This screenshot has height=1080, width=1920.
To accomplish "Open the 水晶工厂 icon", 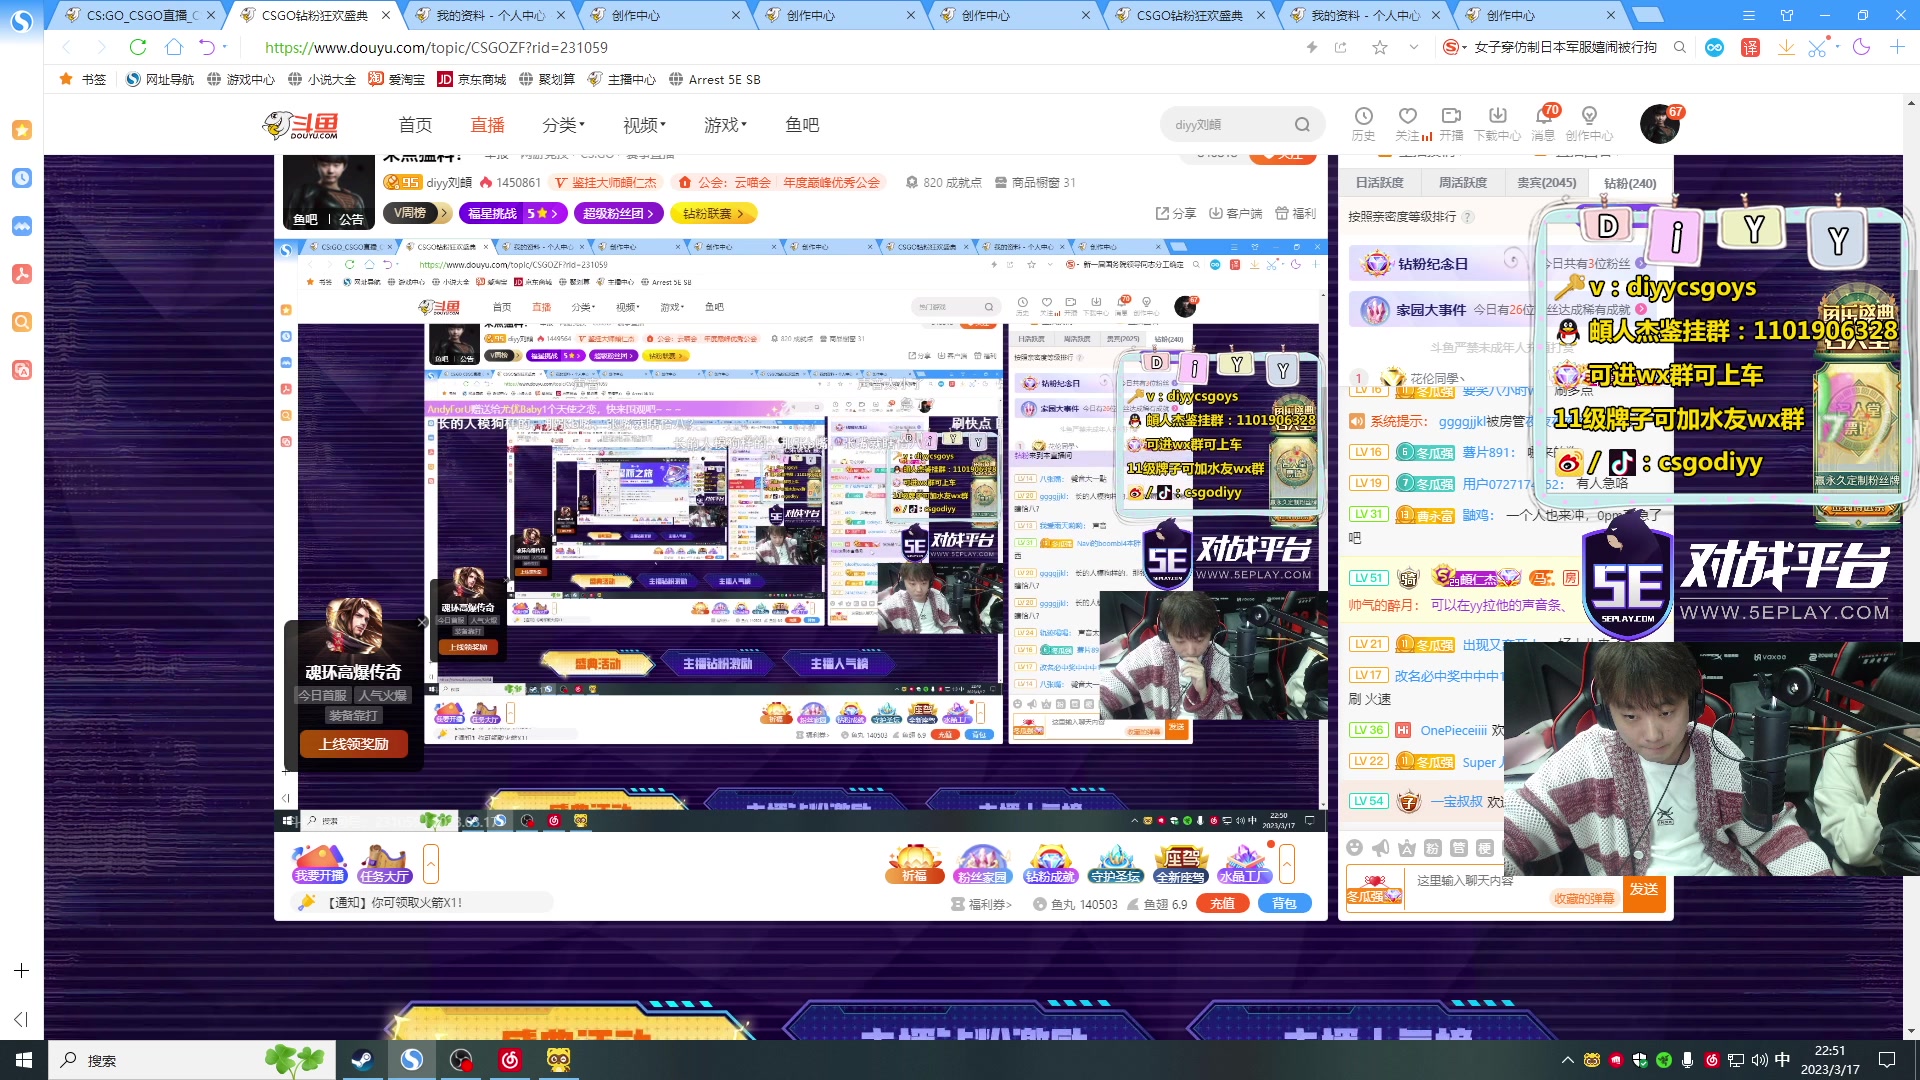I will pyautogui.click(x=1244, y=864).
